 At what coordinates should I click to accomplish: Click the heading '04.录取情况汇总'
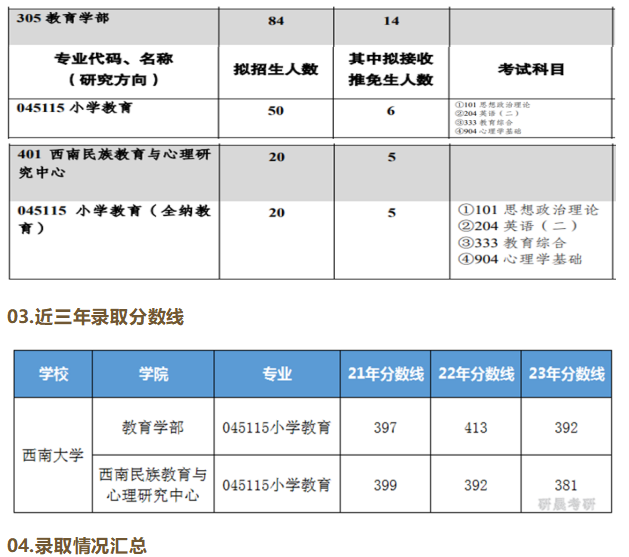tap(77, 546)
